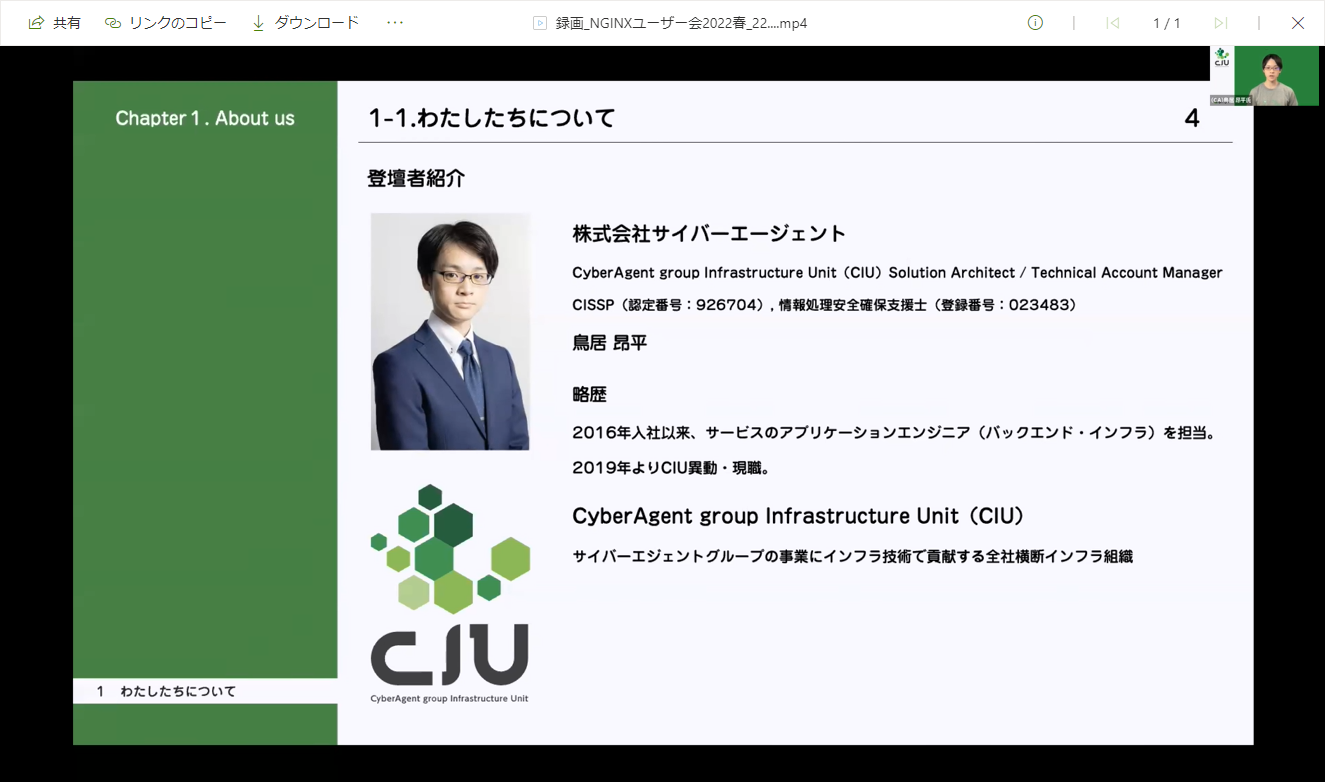1325x782 pixels.
Task: Click the 登壇者紹介 heading
Action: coord(416,179)
